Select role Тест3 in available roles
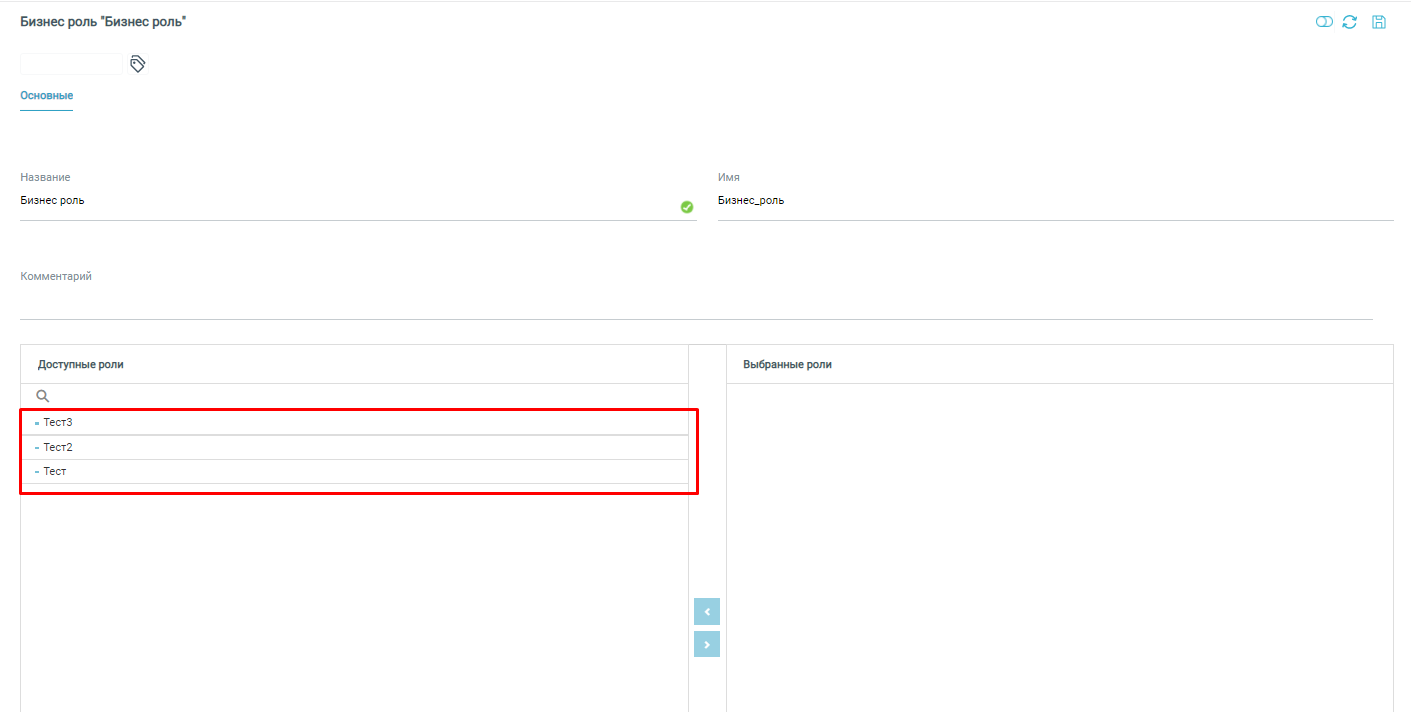 (x=58, y=423)
